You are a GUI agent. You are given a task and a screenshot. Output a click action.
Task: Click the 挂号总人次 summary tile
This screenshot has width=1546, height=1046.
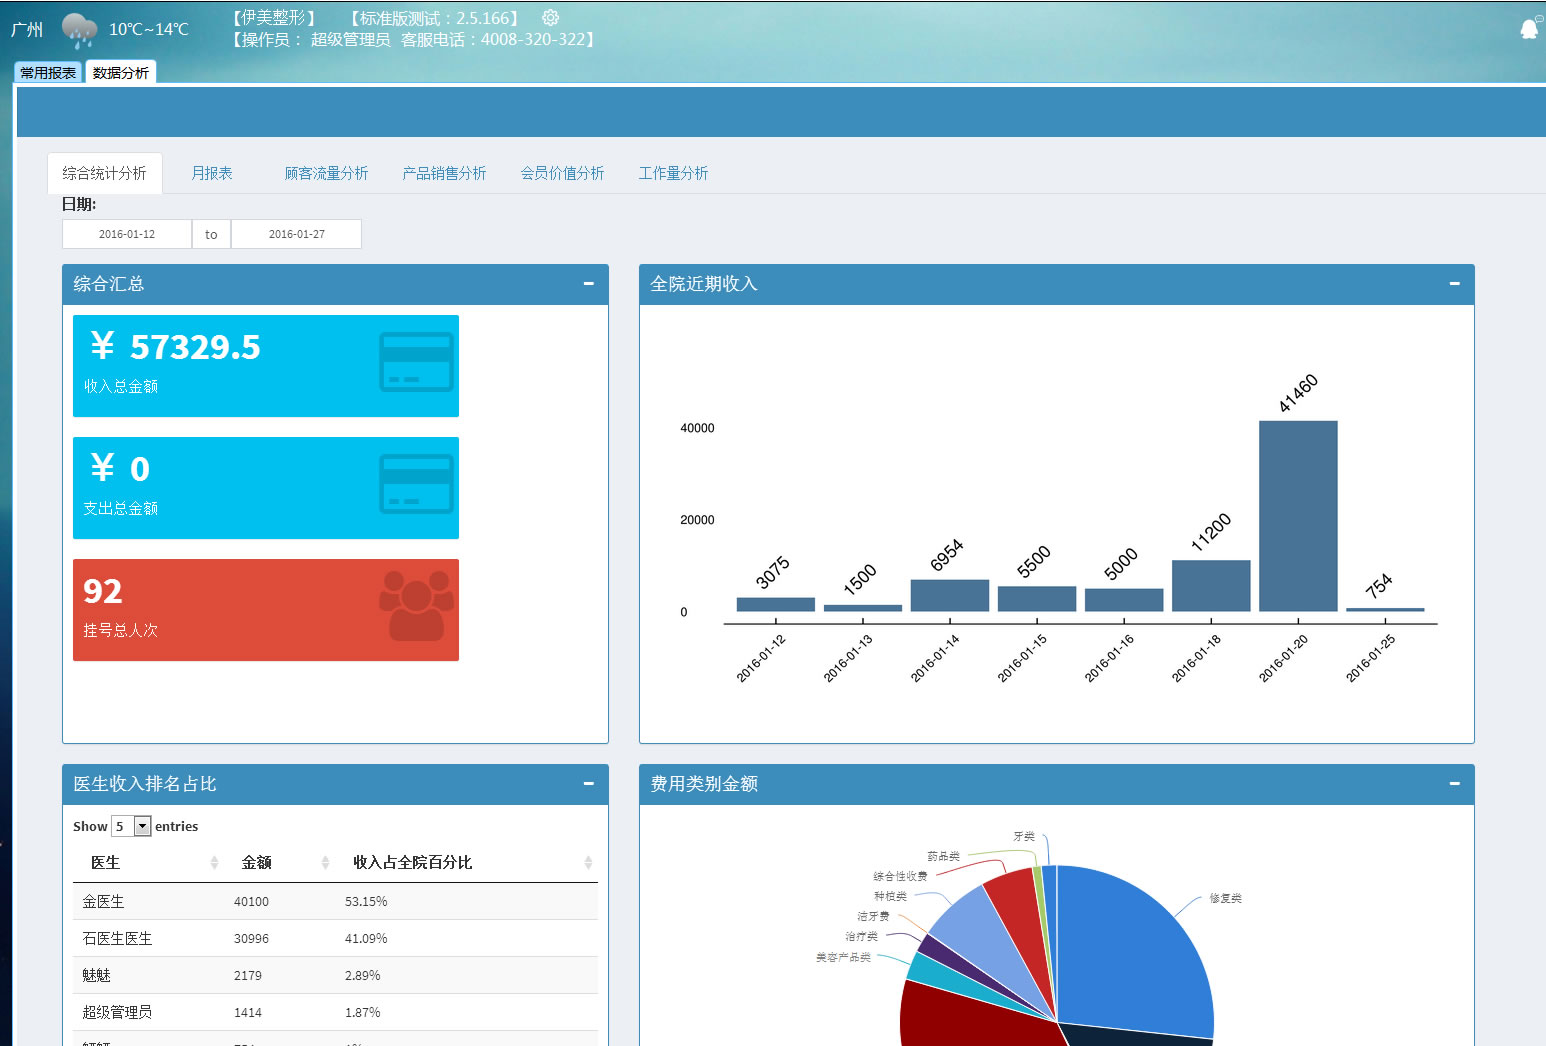coord(266,610)
